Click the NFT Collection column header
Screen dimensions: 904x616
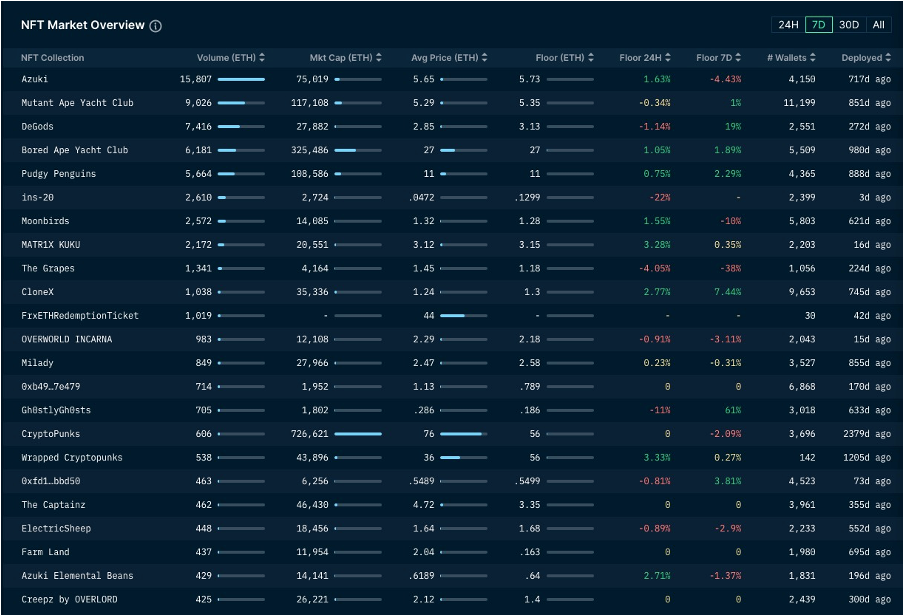coord(52,58)
